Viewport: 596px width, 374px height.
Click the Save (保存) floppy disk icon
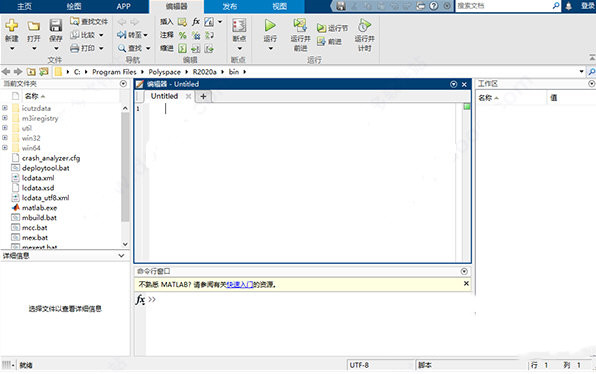56,25
